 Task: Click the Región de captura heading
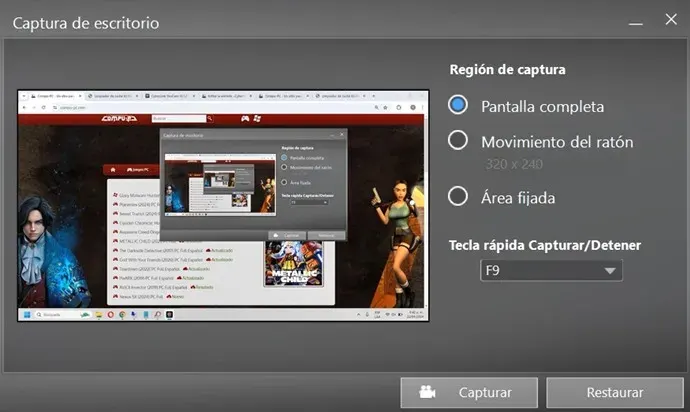(x=507, y=70)
